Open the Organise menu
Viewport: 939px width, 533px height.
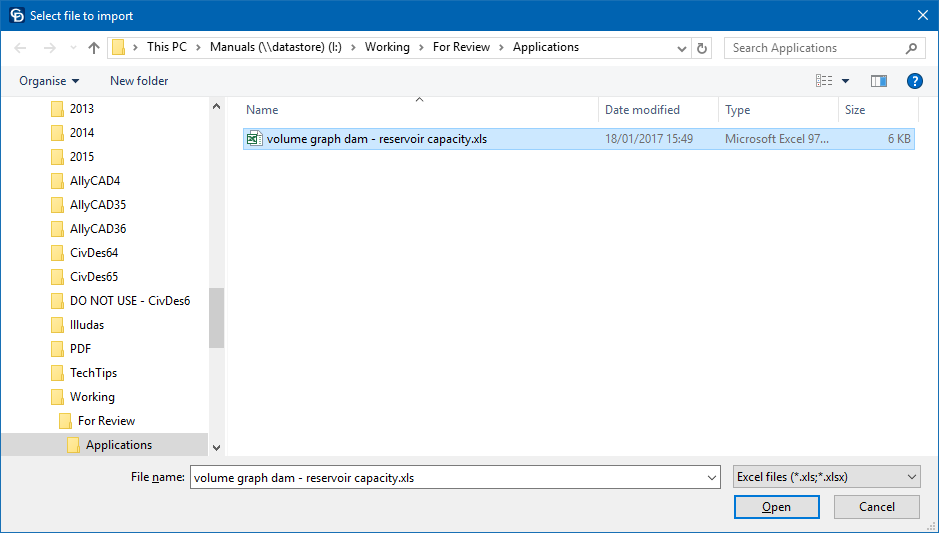49,81
